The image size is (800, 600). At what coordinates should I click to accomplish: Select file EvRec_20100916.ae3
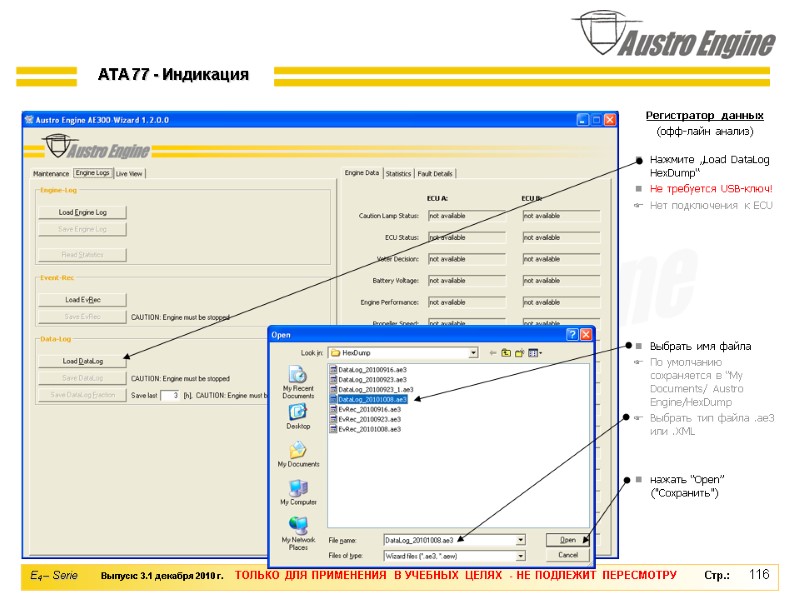click(365, 410)
